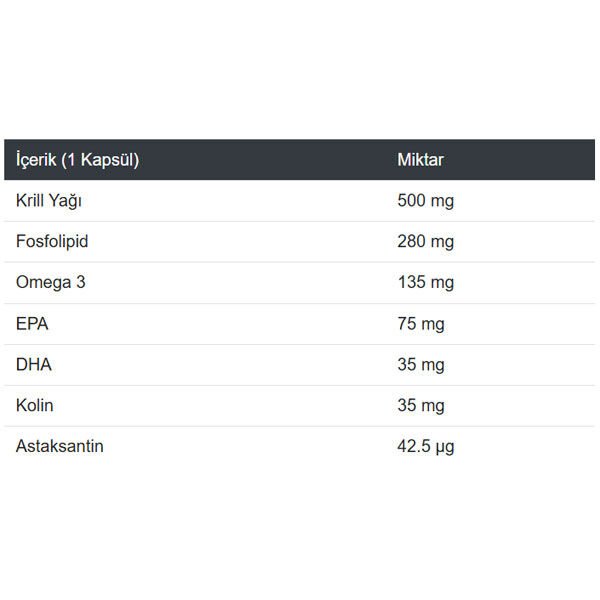Select the Omega 3 ingredient label
The width and height of the screenshot is (600, 600).
tap(51, 283)
